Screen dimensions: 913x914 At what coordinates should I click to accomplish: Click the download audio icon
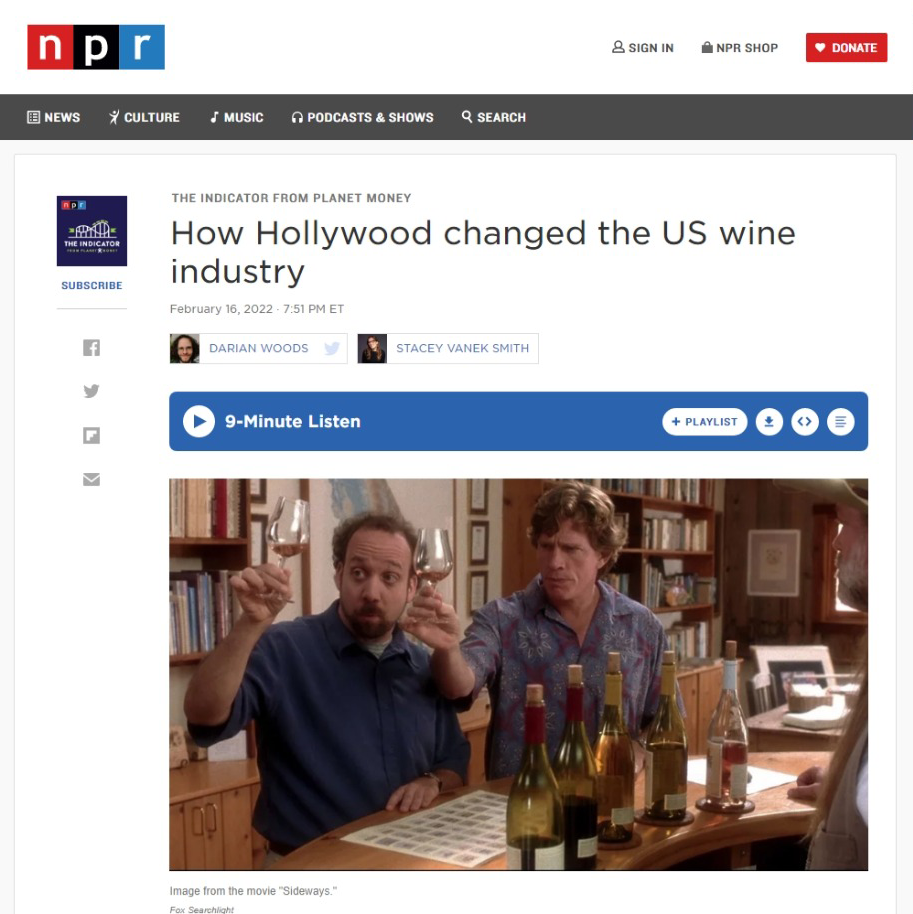point(769,421)
